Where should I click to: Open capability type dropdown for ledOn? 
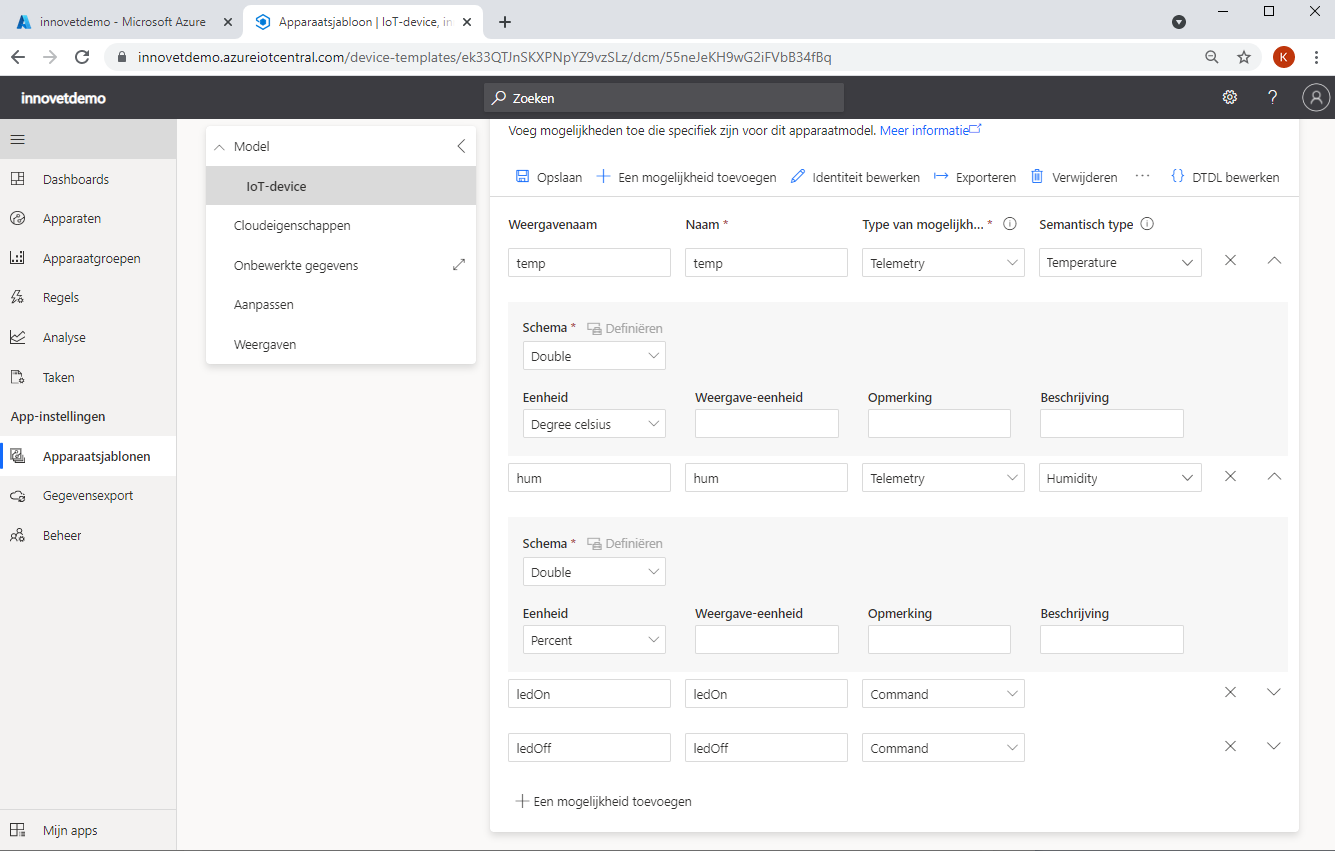pos(943,694)
